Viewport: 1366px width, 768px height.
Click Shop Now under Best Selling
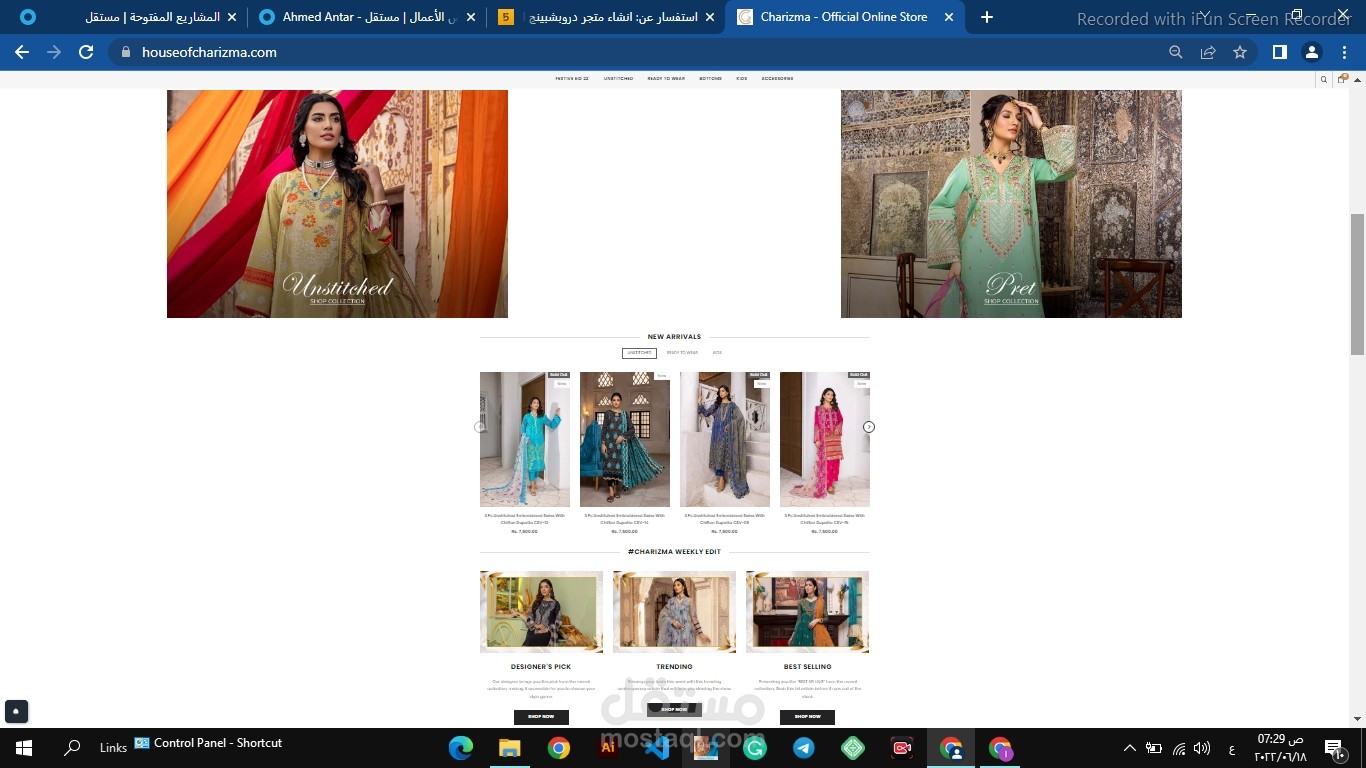pyautogui.click(x=807, y=717)
